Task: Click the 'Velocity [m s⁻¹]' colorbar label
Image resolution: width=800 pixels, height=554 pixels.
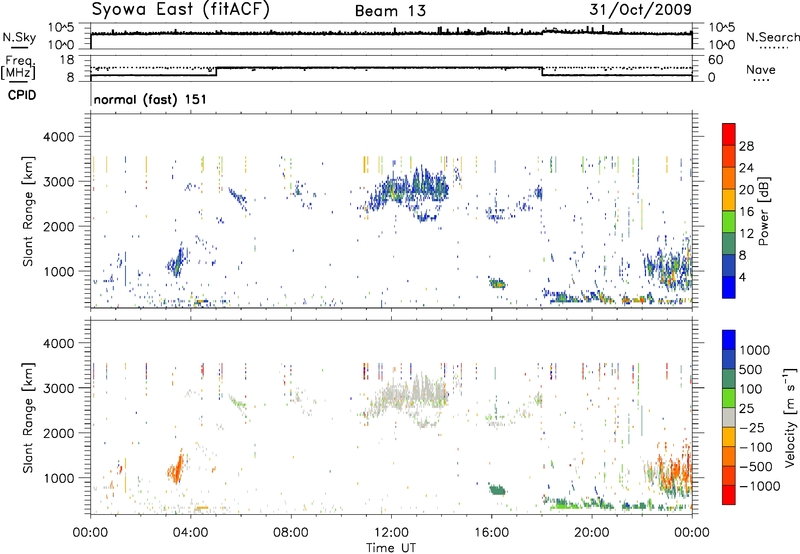Action: 790,417
